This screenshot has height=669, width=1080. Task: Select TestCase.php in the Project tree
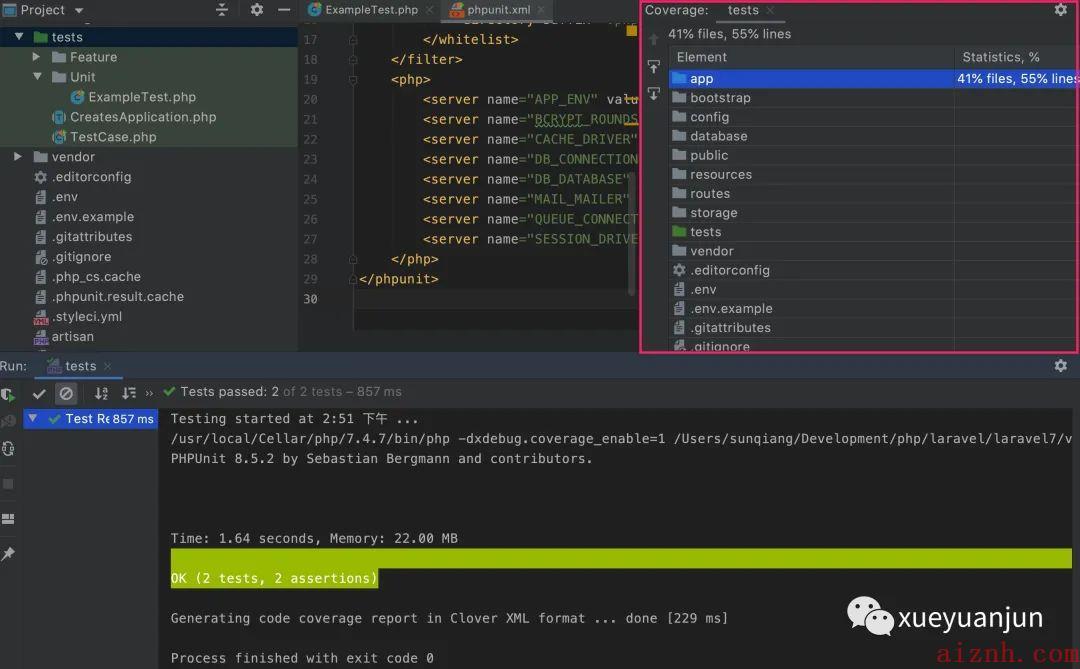pyautogui.click(x=113, y=137)
